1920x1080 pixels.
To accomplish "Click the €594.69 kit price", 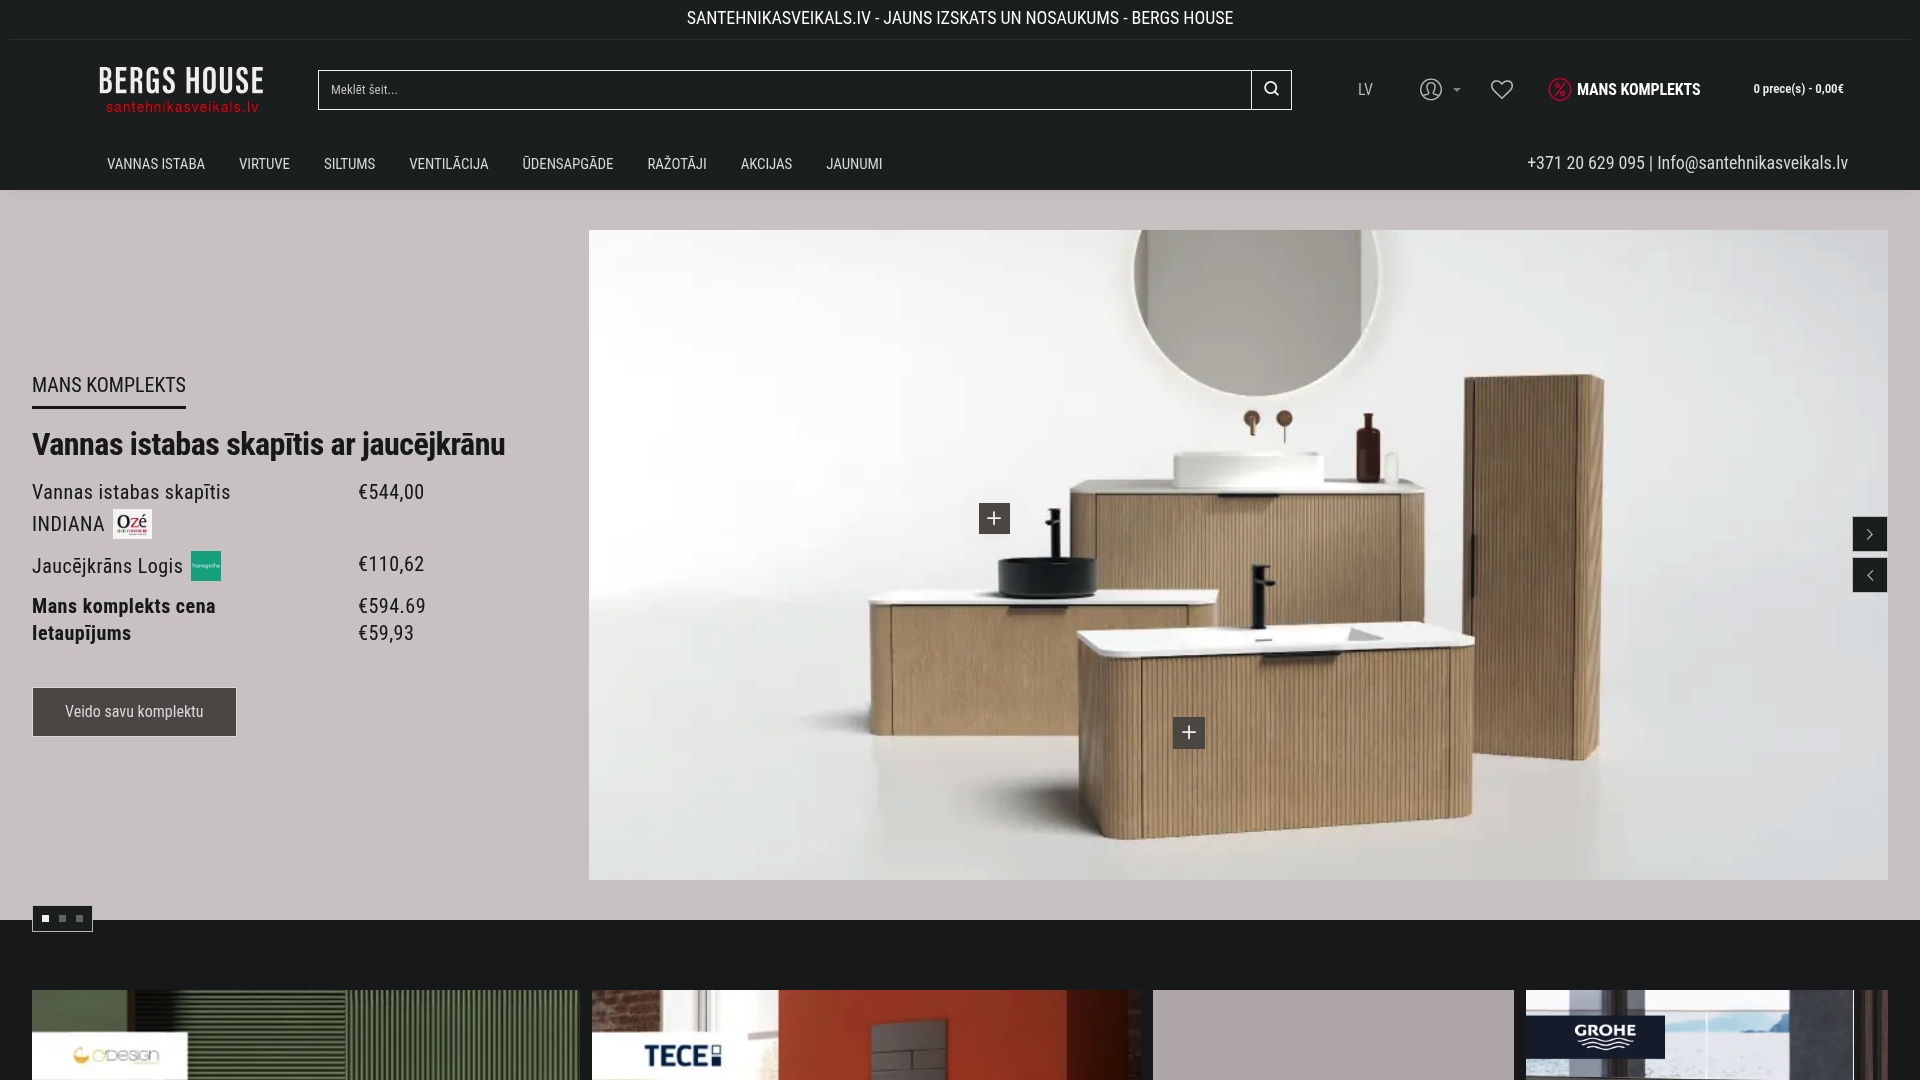I will (x=392, y=606).
